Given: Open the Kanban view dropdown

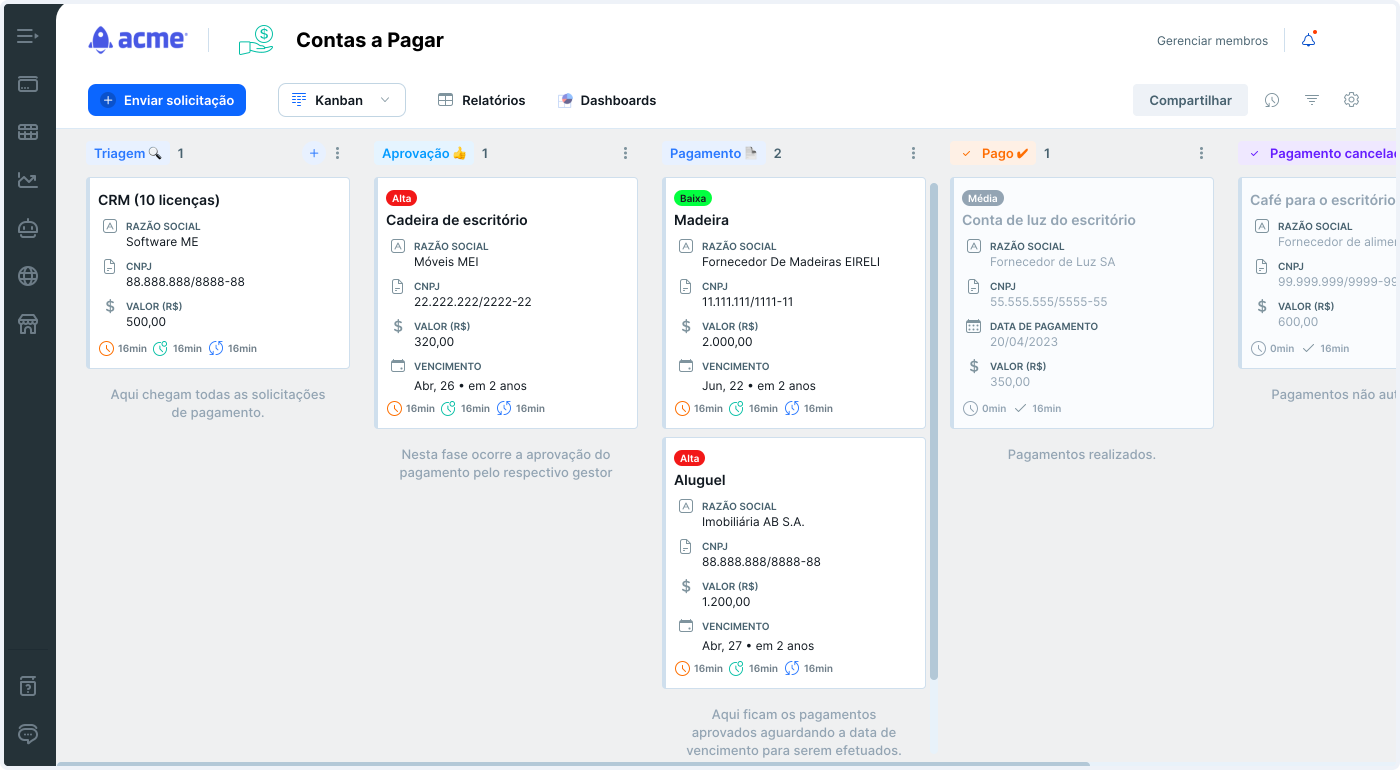Looking at the screenshot, I should pos(341,100).
